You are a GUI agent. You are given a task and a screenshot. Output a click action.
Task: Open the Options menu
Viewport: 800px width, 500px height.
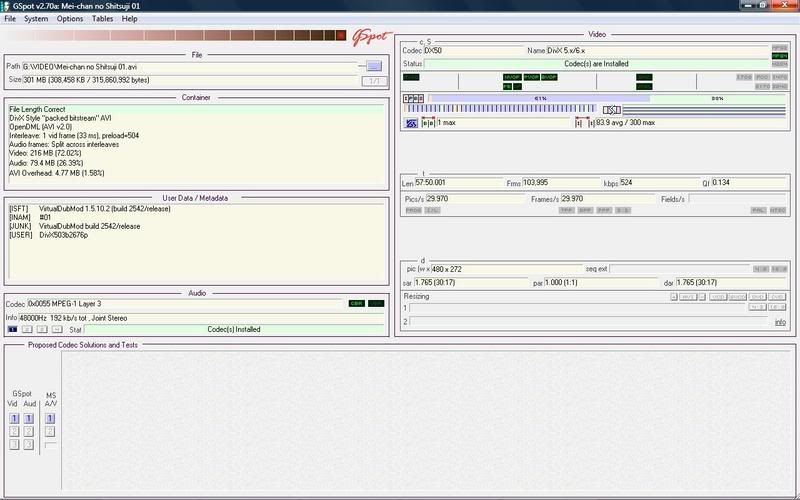(x=70, y=19)
